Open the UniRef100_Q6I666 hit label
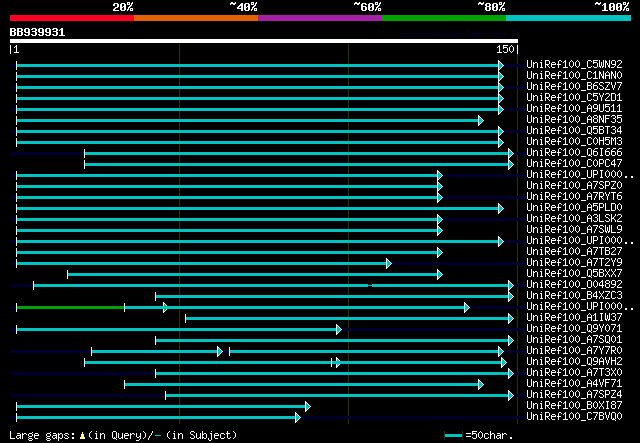The height and width of the screenshot is (443, 640). [574, 152]
